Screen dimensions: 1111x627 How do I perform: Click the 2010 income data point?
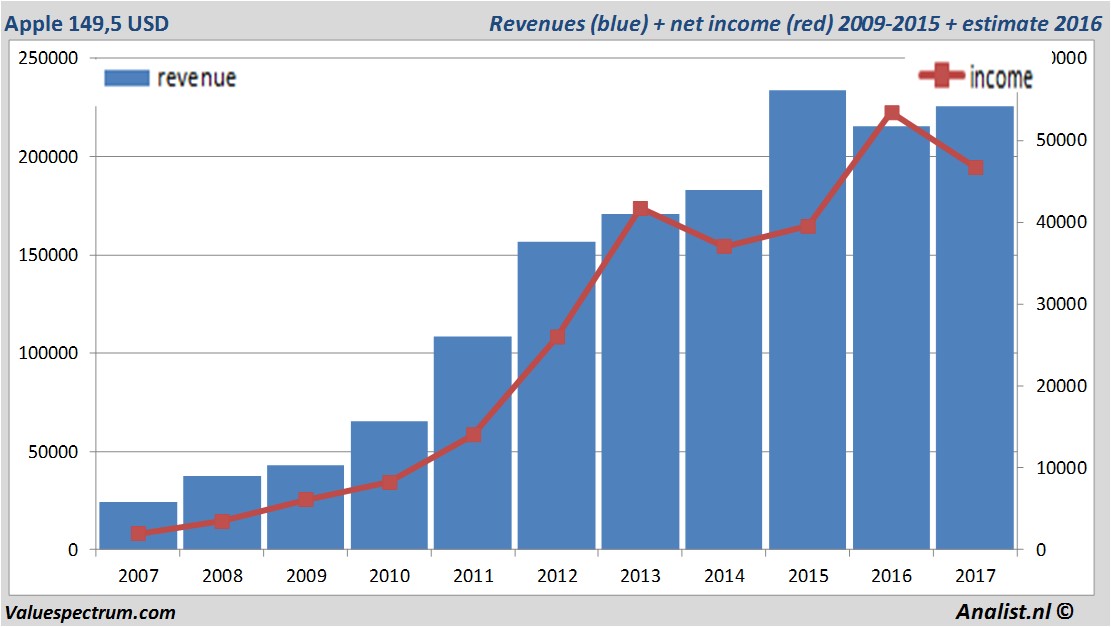click(389, 482)
